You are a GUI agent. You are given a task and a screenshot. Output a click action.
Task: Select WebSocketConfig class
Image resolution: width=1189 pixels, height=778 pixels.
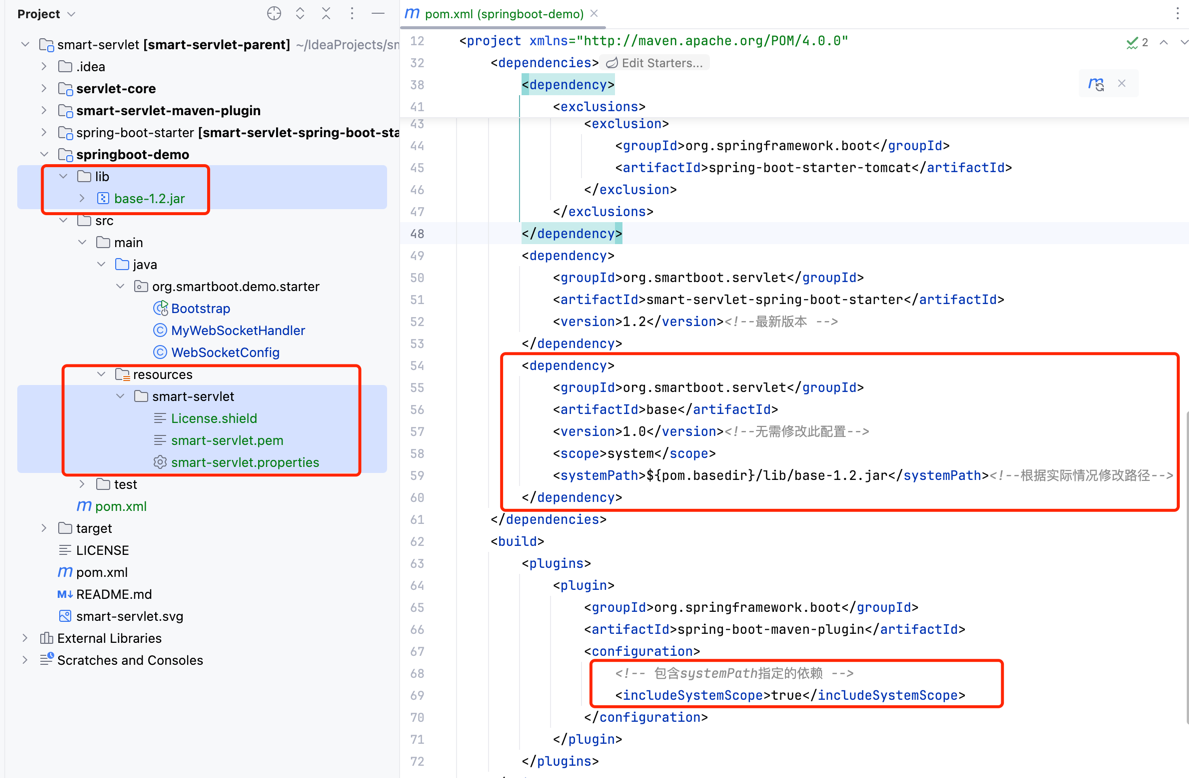(225, 353)
